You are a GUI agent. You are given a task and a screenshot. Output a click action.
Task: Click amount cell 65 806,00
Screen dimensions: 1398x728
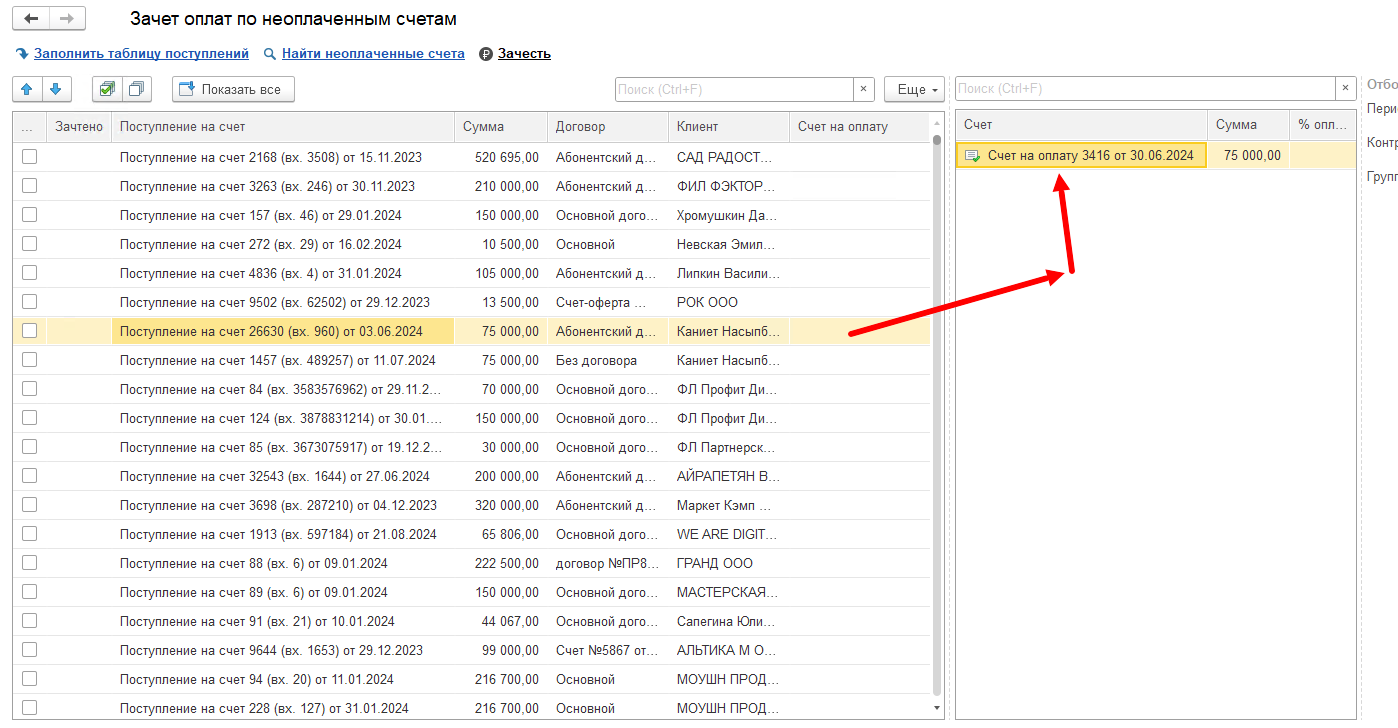(501, 534)
